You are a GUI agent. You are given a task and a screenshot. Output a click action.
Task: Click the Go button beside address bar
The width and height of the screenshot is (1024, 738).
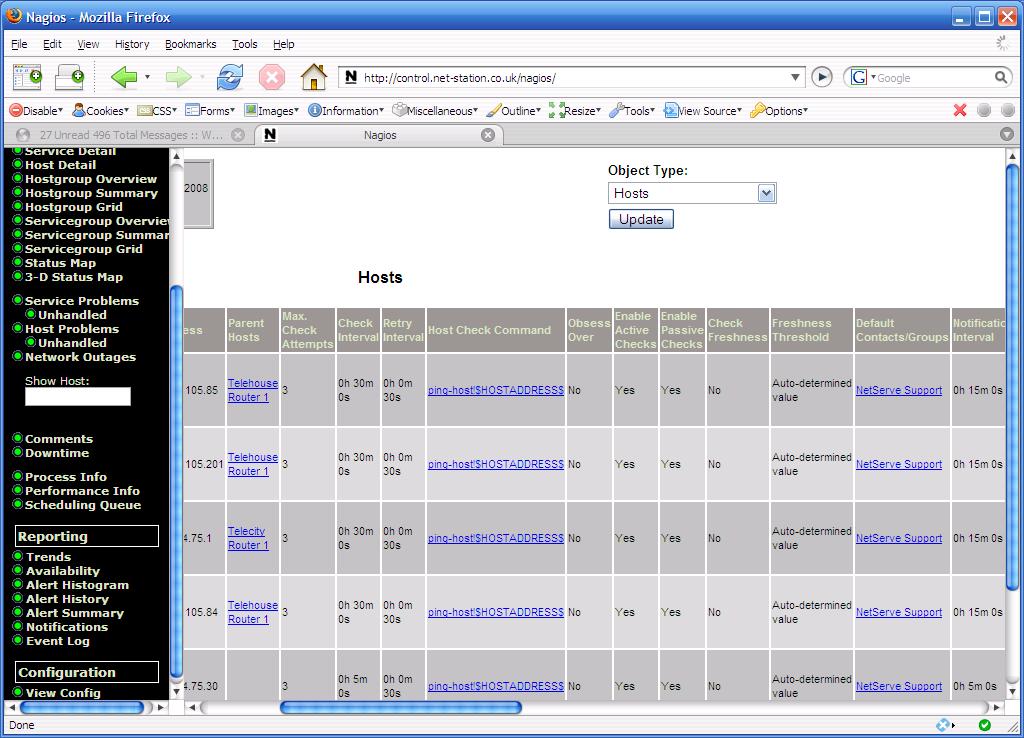click(x=822, y=78)
